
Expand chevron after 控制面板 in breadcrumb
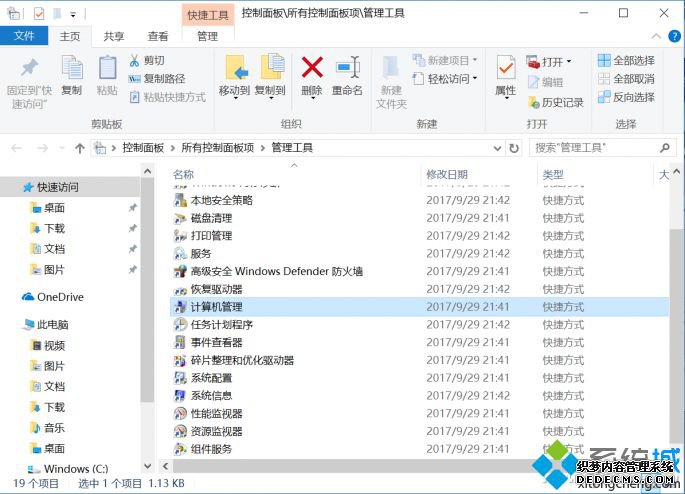point(173,149)
